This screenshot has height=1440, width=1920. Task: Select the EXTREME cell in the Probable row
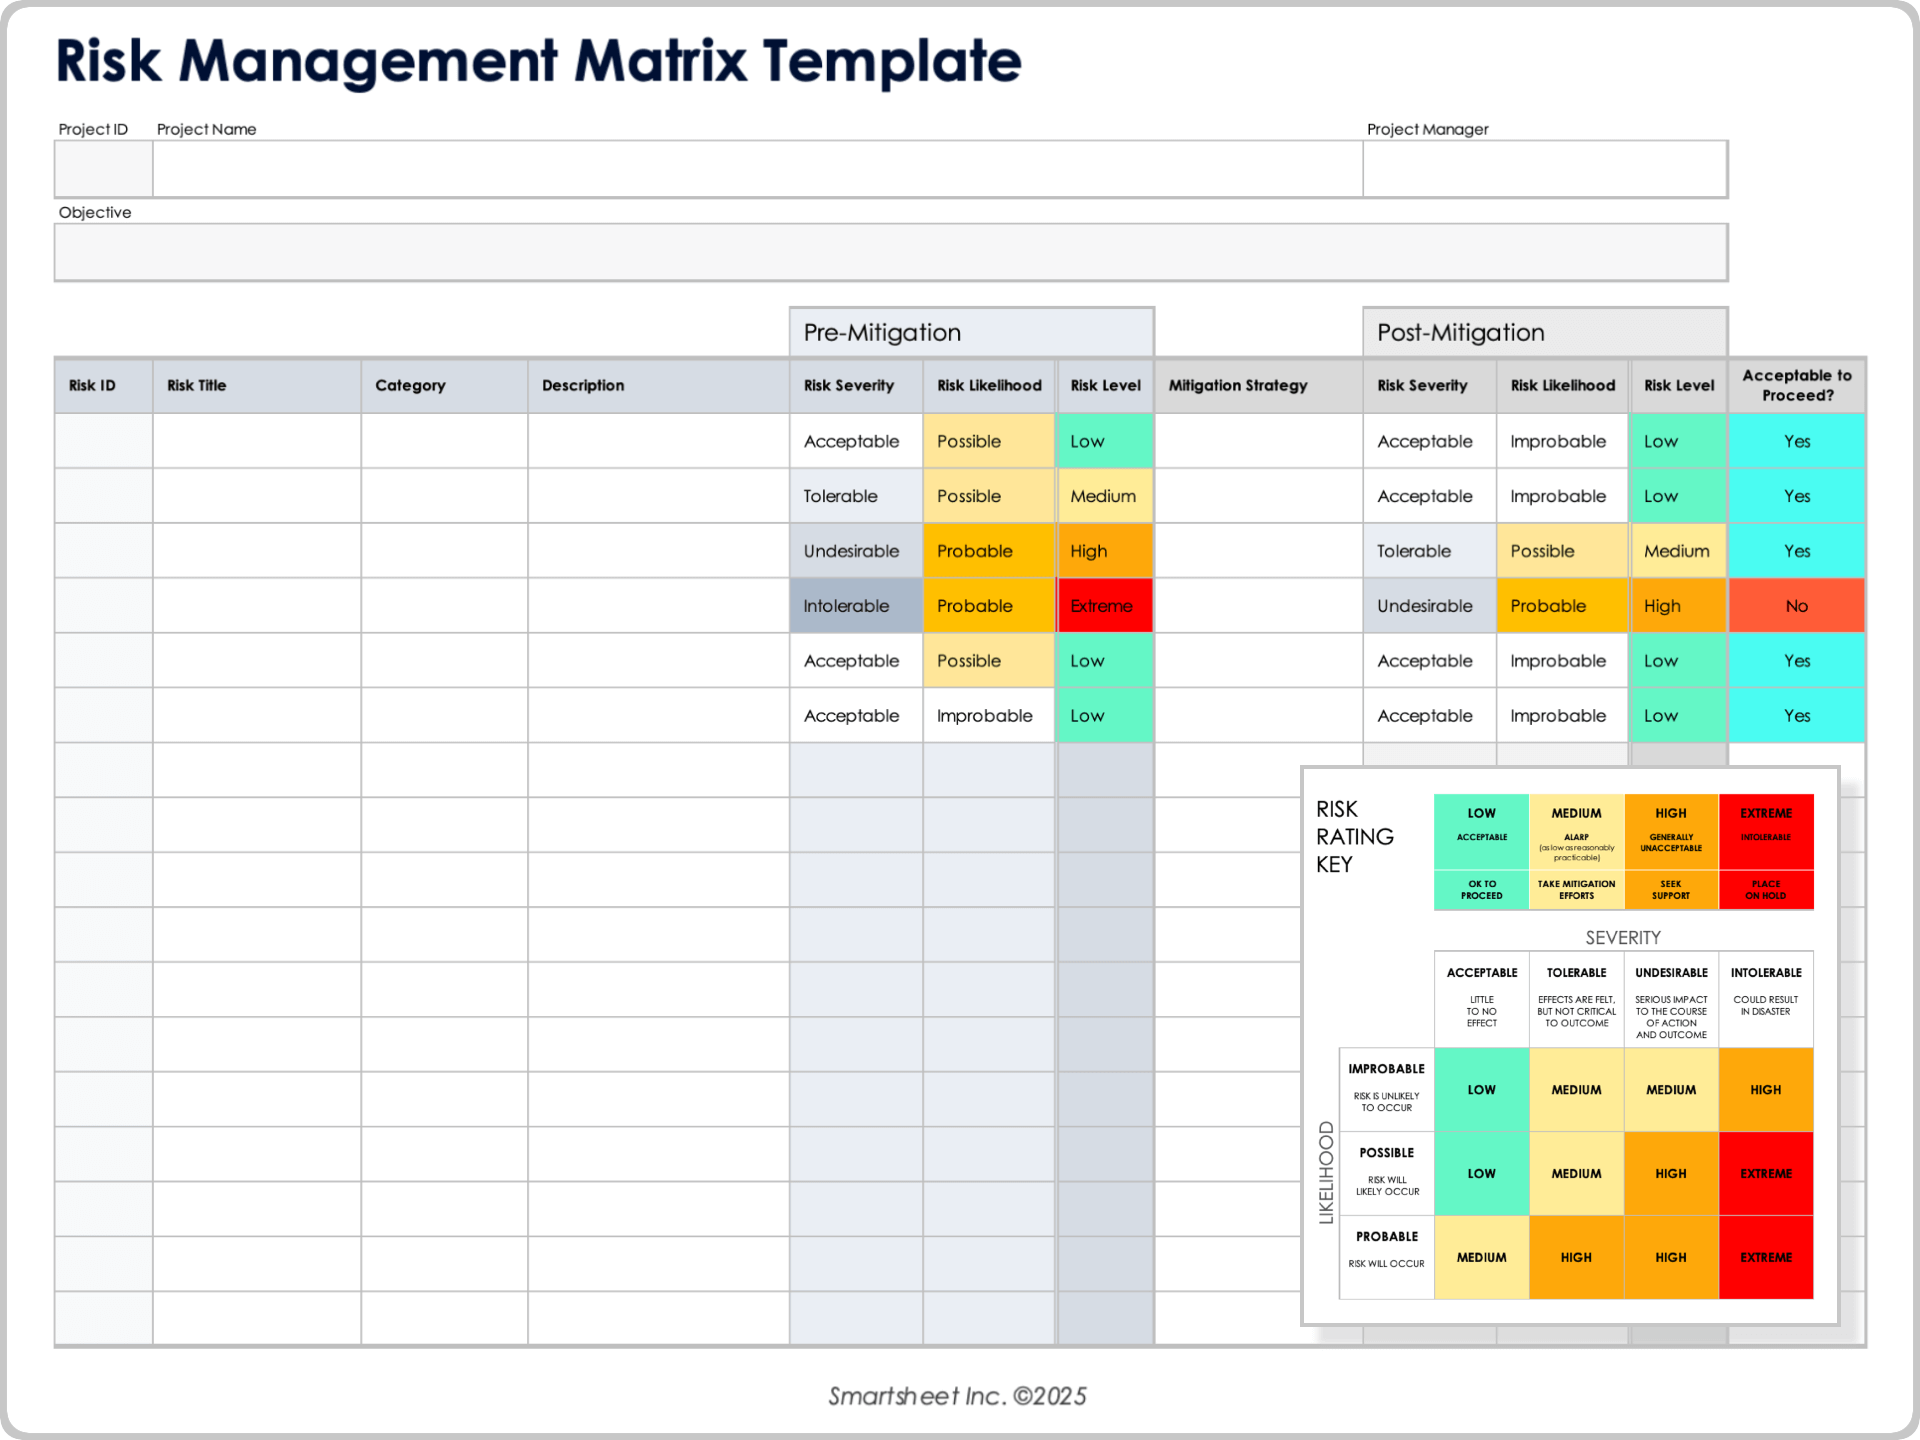point(1766,1257)
